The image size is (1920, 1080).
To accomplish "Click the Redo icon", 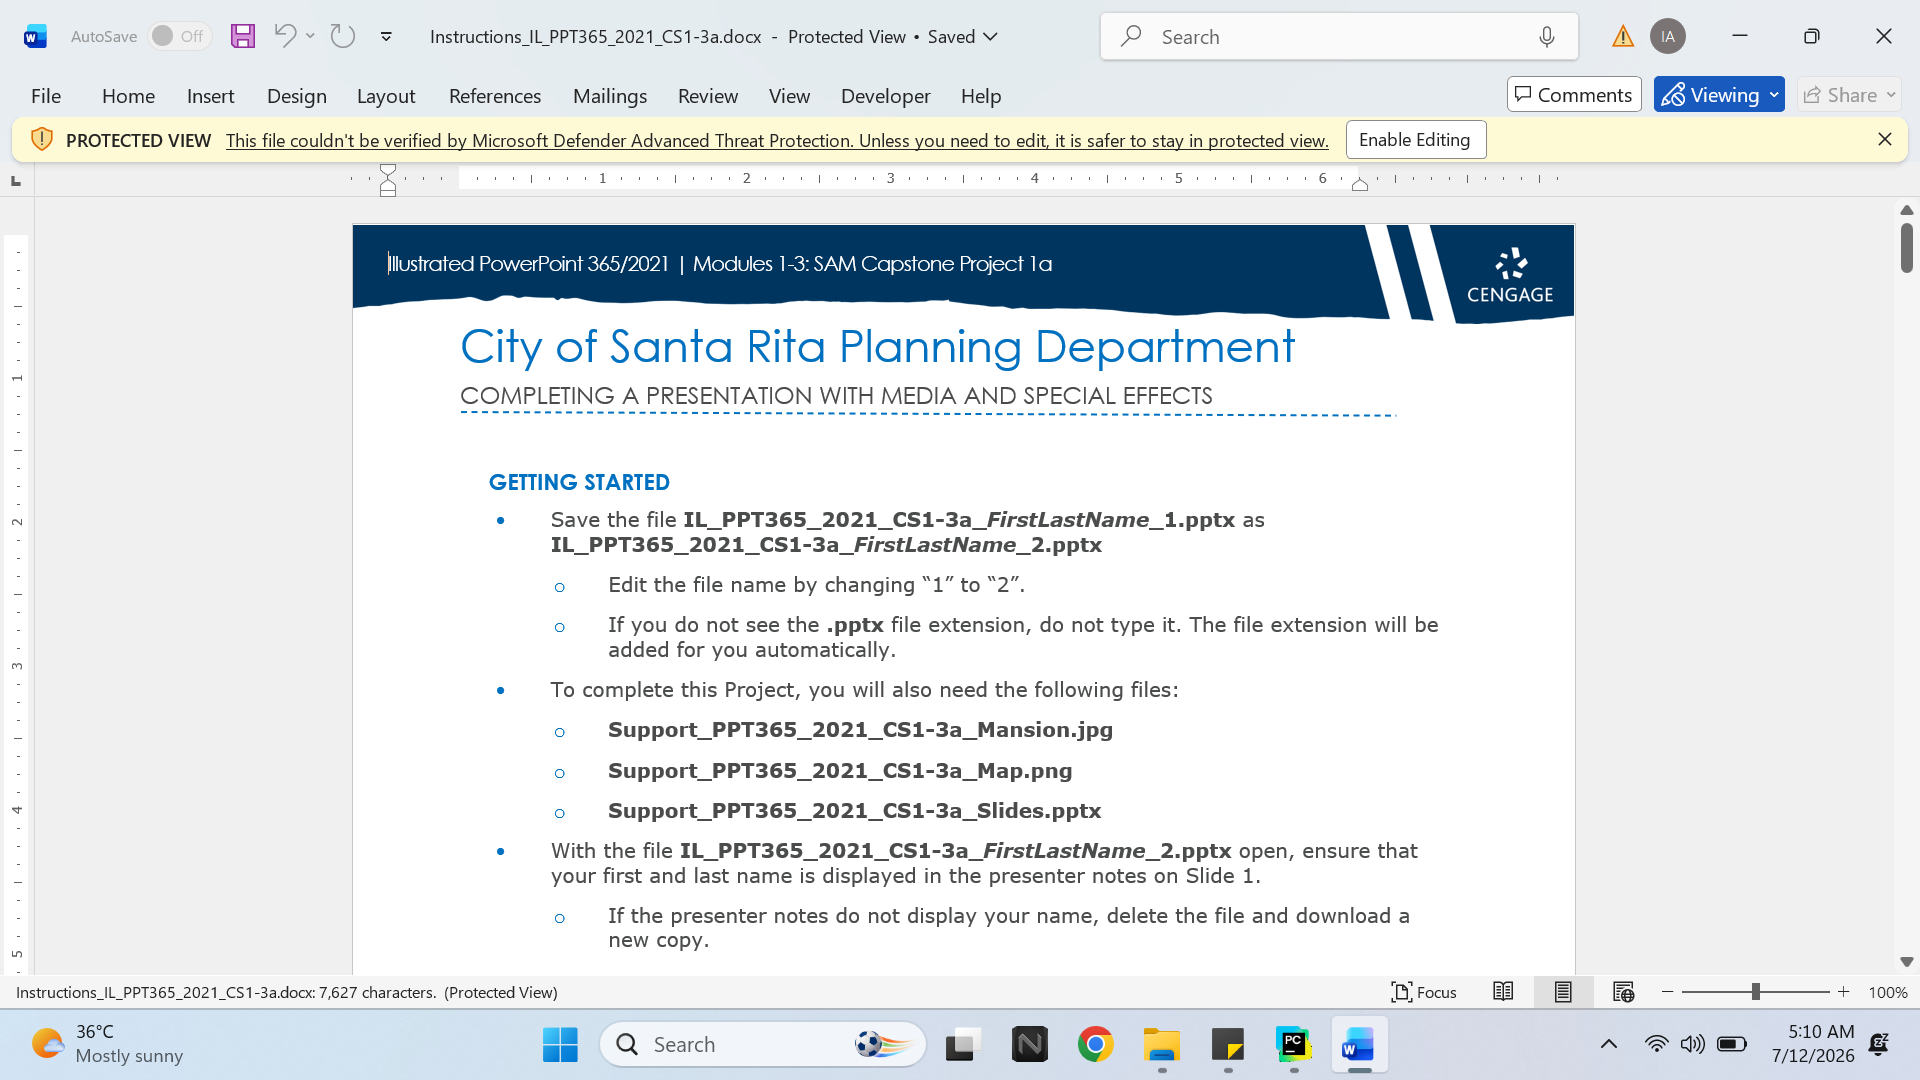I will pyautogui.click(x=343, y=36).
